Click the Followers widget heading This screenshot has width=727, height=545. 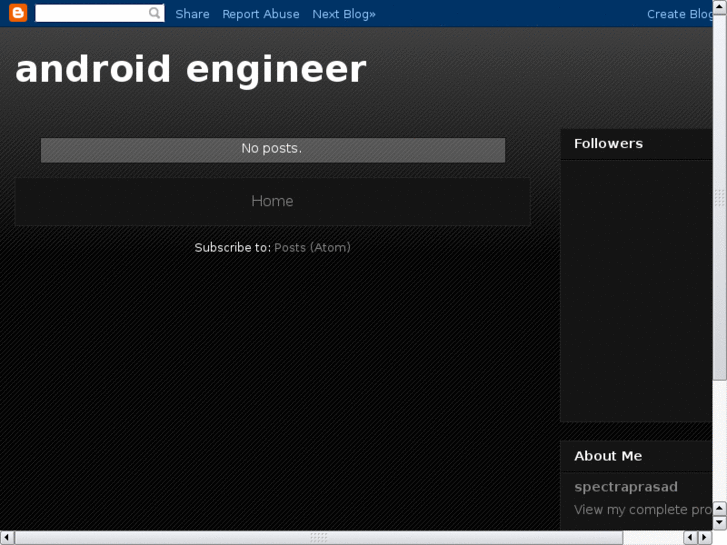click(608, 143)
